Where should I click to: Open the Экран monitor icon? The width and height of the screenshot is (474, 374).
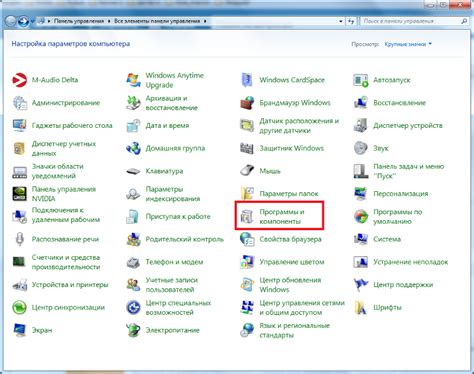(19, 330)
